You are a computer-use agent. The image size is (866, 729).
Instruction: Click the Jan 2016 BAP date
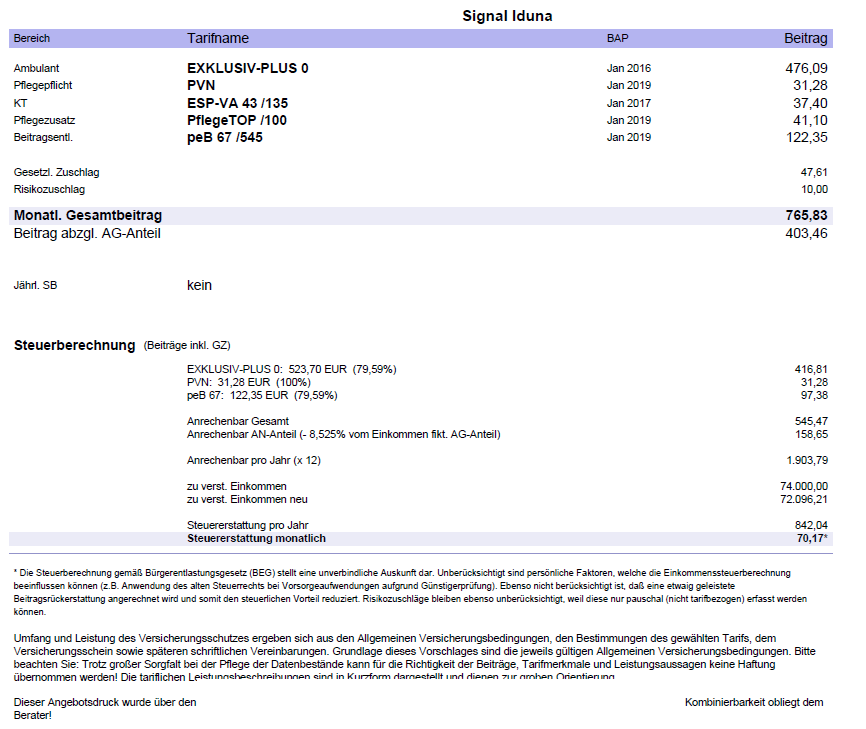pos(628,69)
